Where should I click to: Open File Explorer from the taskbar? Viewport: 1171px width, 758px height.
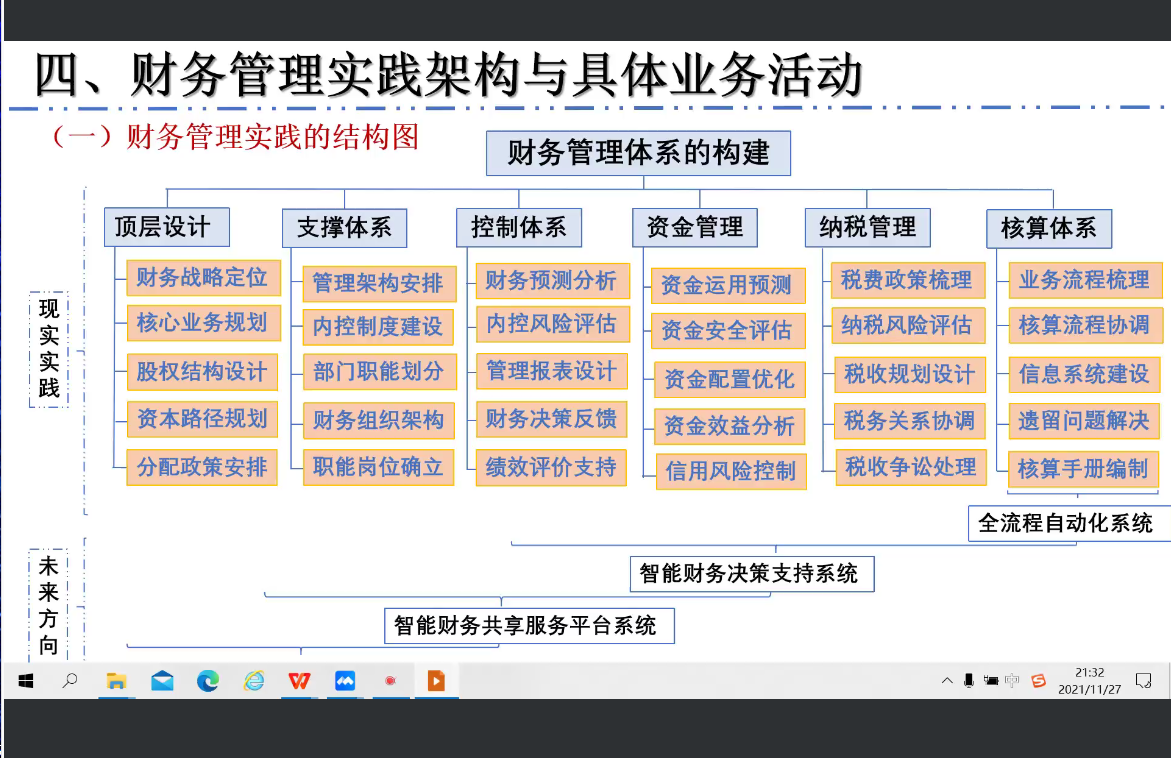pyautogui.click(x=116, y=681)
